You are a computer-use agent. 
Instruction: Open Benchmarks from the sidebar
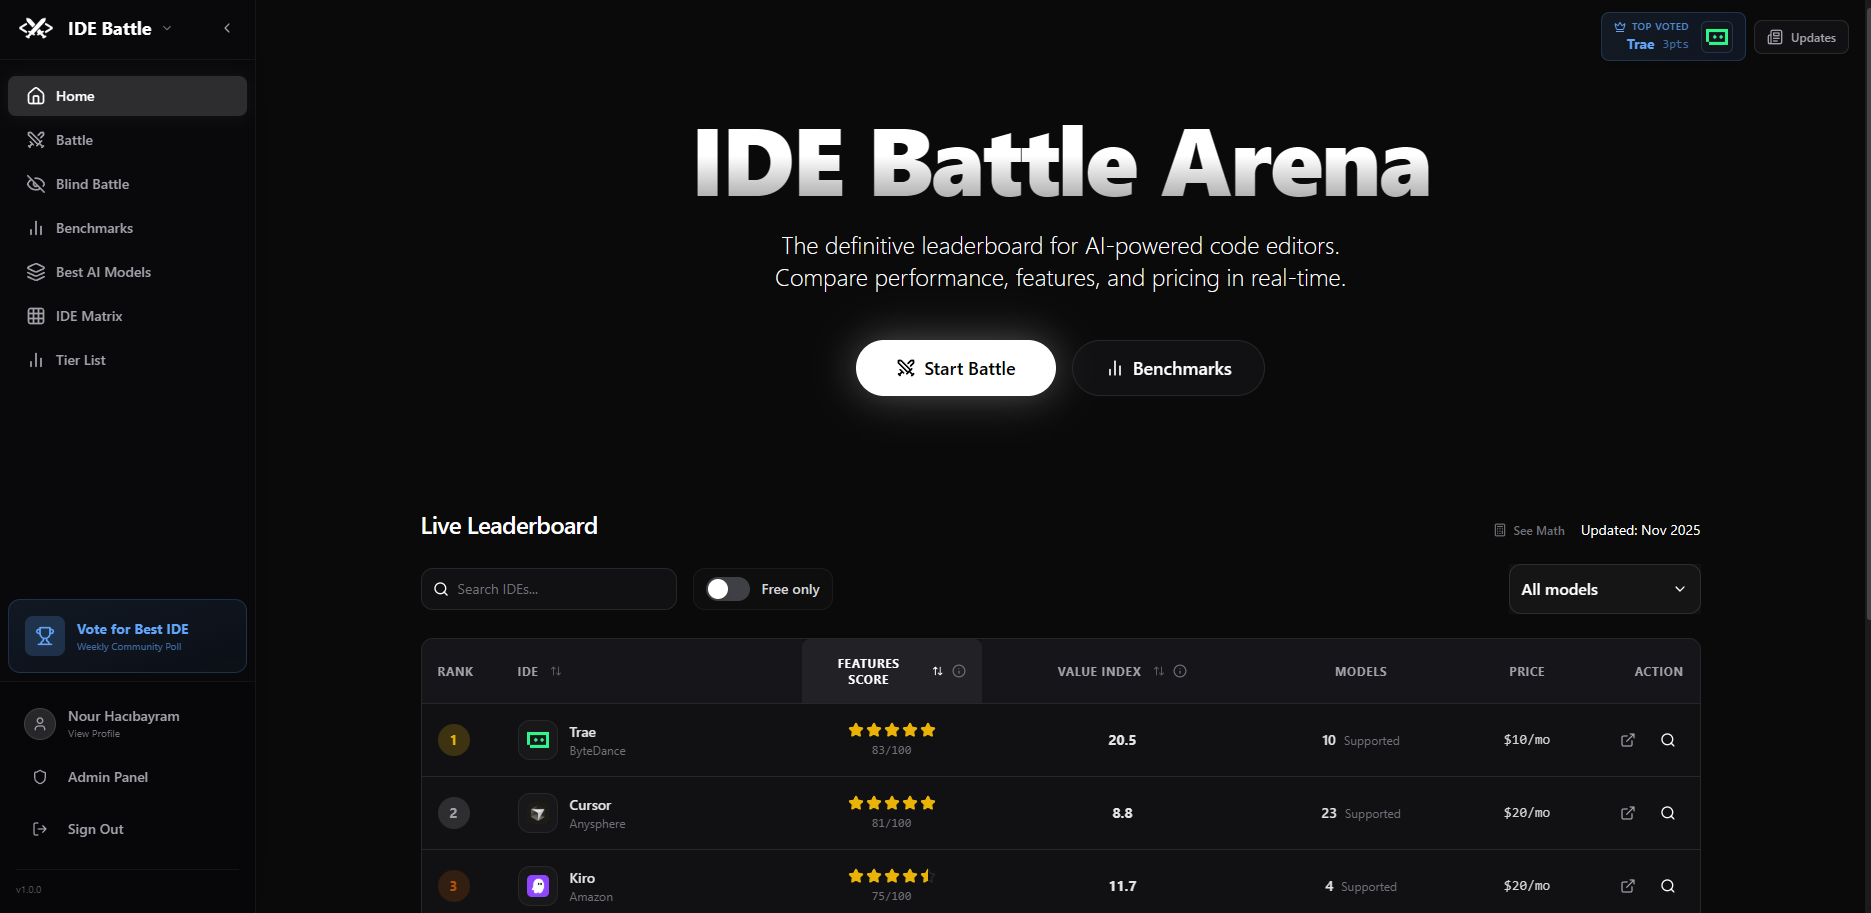94,228
